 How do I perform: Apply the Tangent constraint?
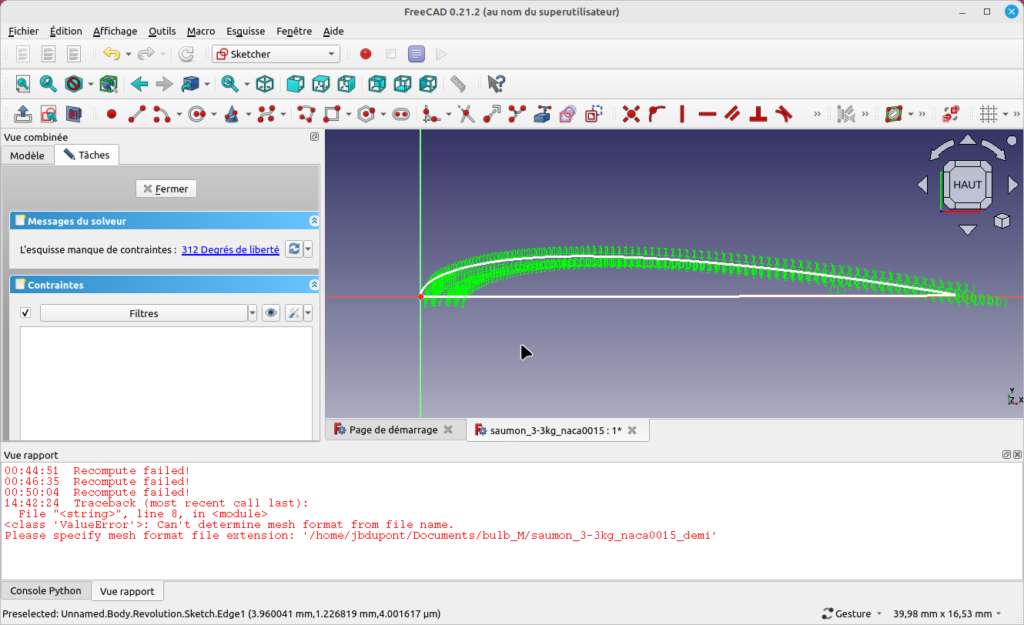(784, 114)
